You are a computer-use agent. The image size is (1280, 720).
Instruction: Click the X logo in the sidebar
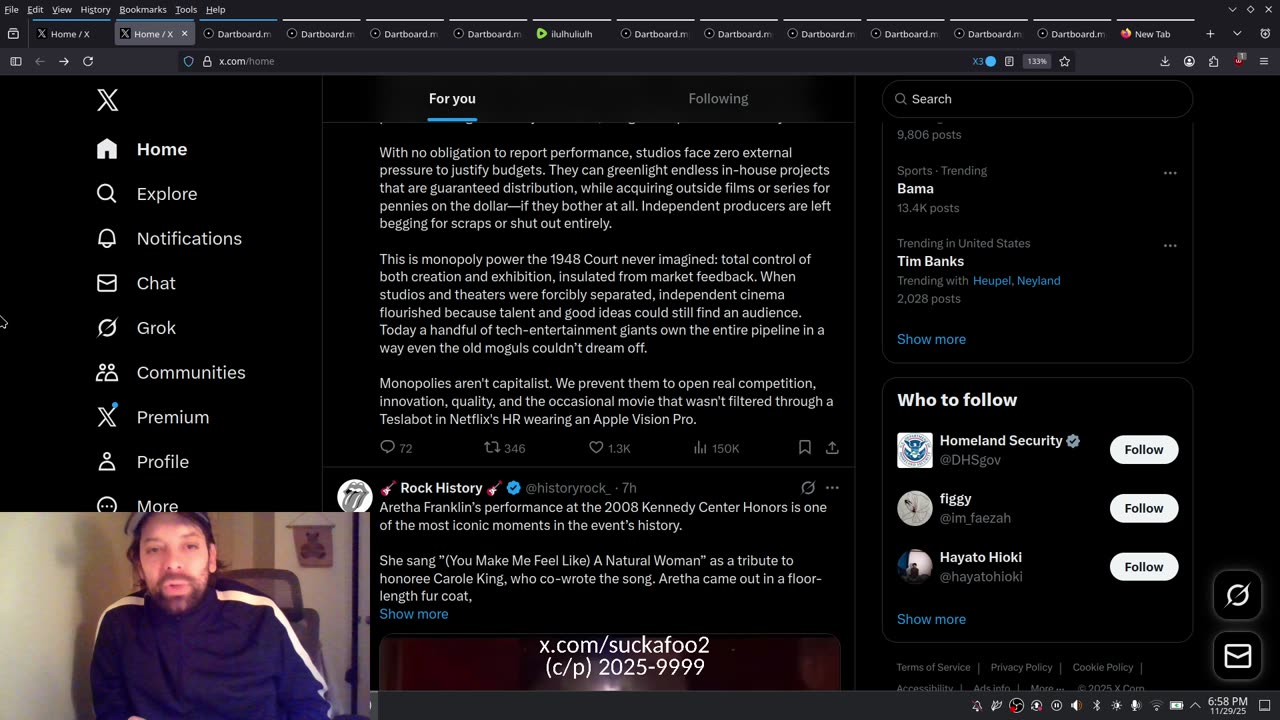107,99
